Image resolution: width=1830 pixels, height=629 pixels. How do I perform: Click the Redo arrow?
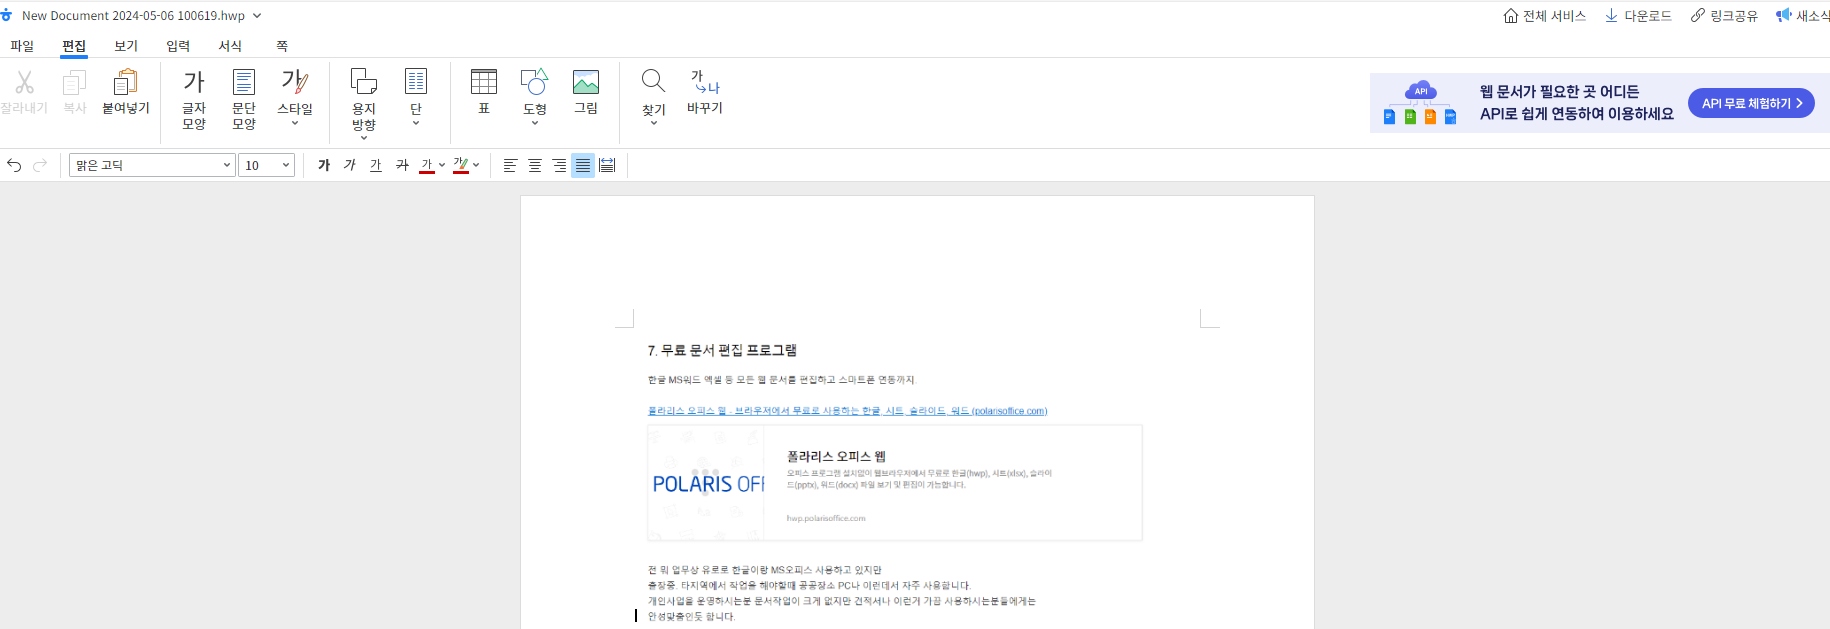[40, 165]
